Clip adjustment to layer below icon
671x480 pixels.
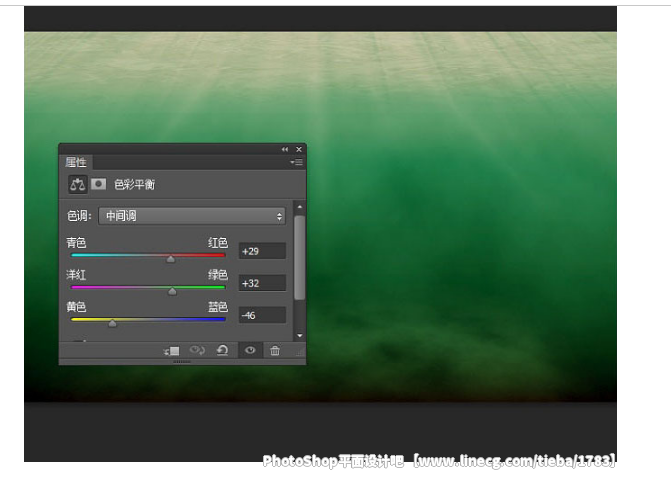click(x=172, y=351)
